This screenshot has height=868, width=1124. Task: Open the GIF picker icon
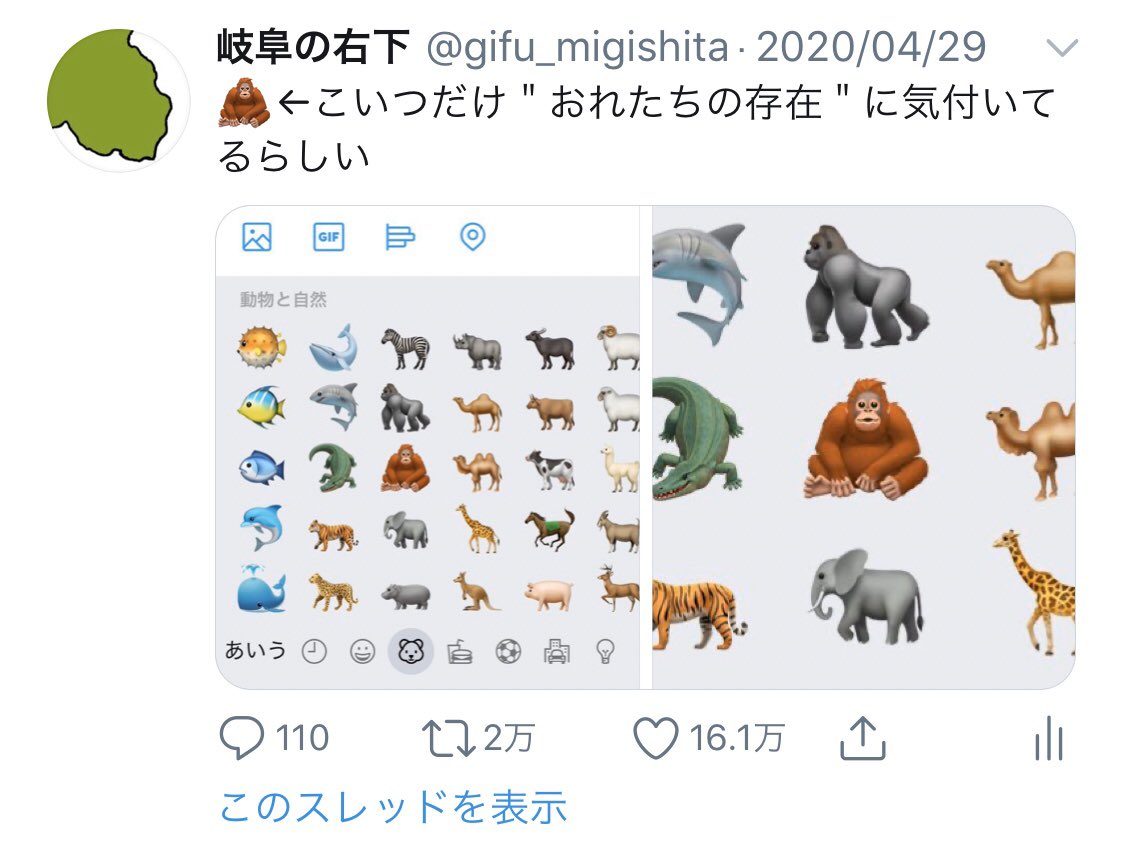pyautogui.click(x=329, y=237)
